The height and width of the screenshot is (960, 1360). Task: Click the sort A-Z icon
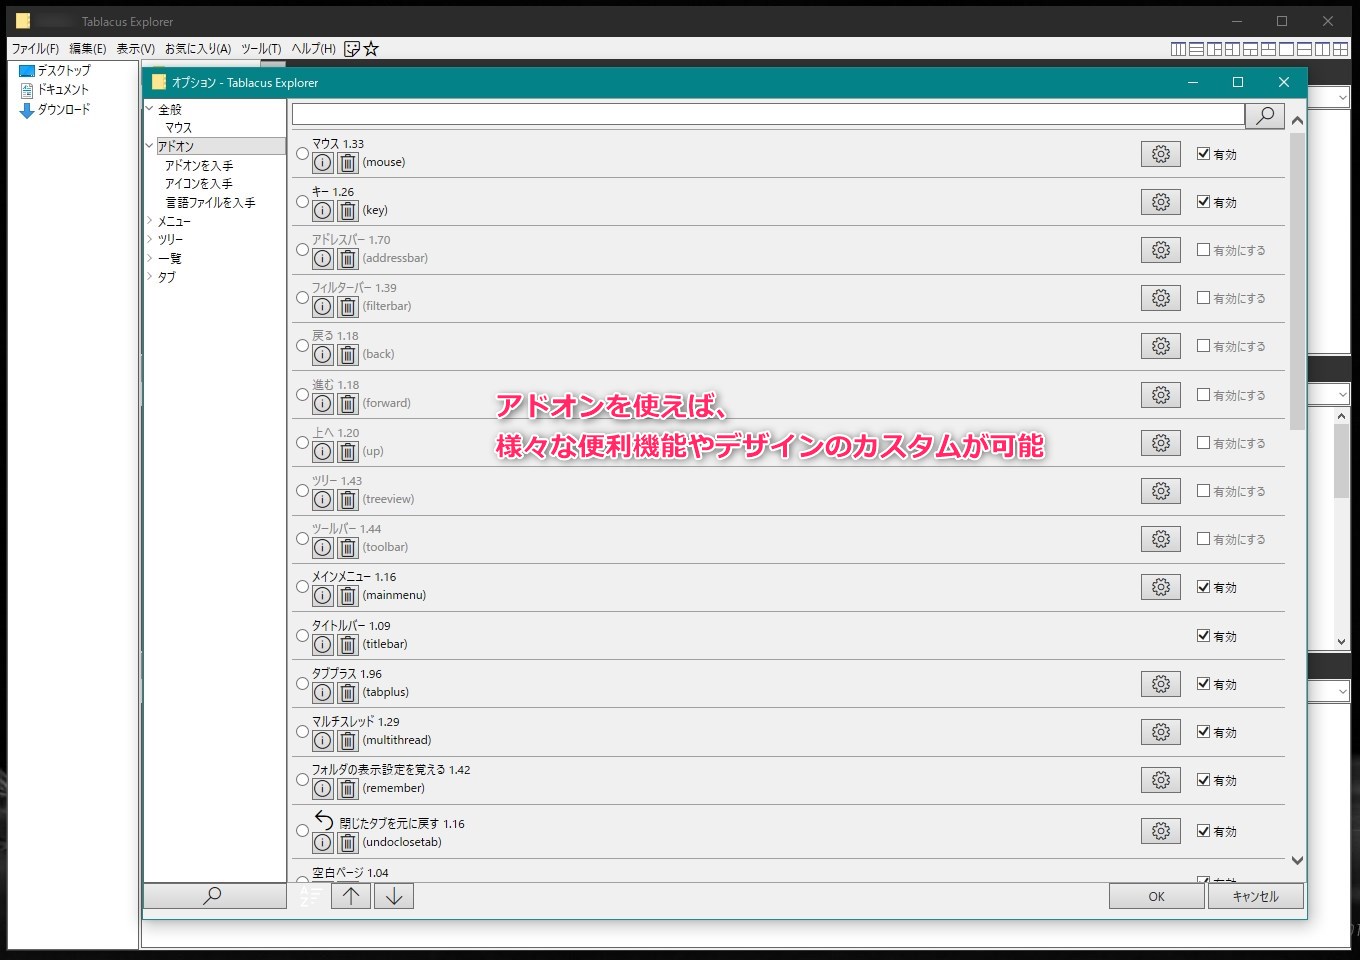[x=310, y=895]
